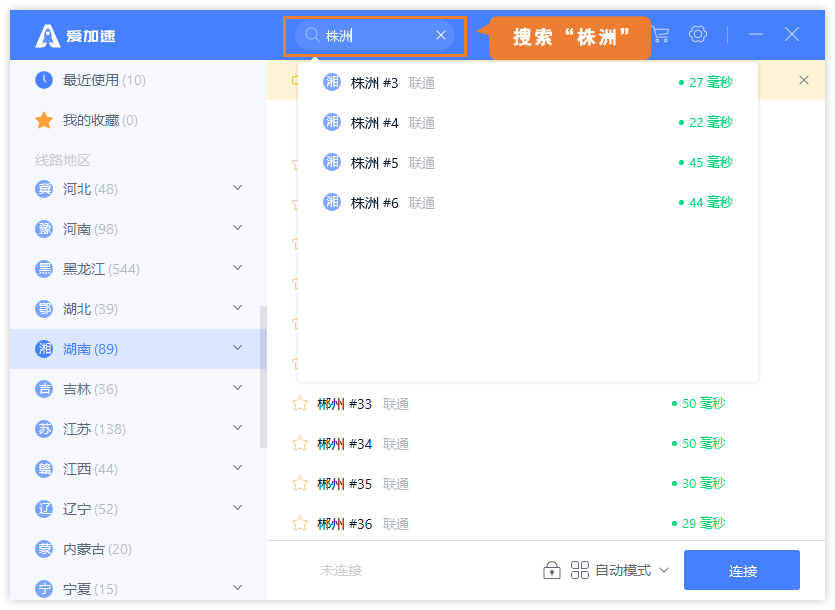Image resolution: width=835 pixels, height=610 pixels.
Task: Favorite the 郴州 #36 line with its star
Action: (x=299, y=524)
